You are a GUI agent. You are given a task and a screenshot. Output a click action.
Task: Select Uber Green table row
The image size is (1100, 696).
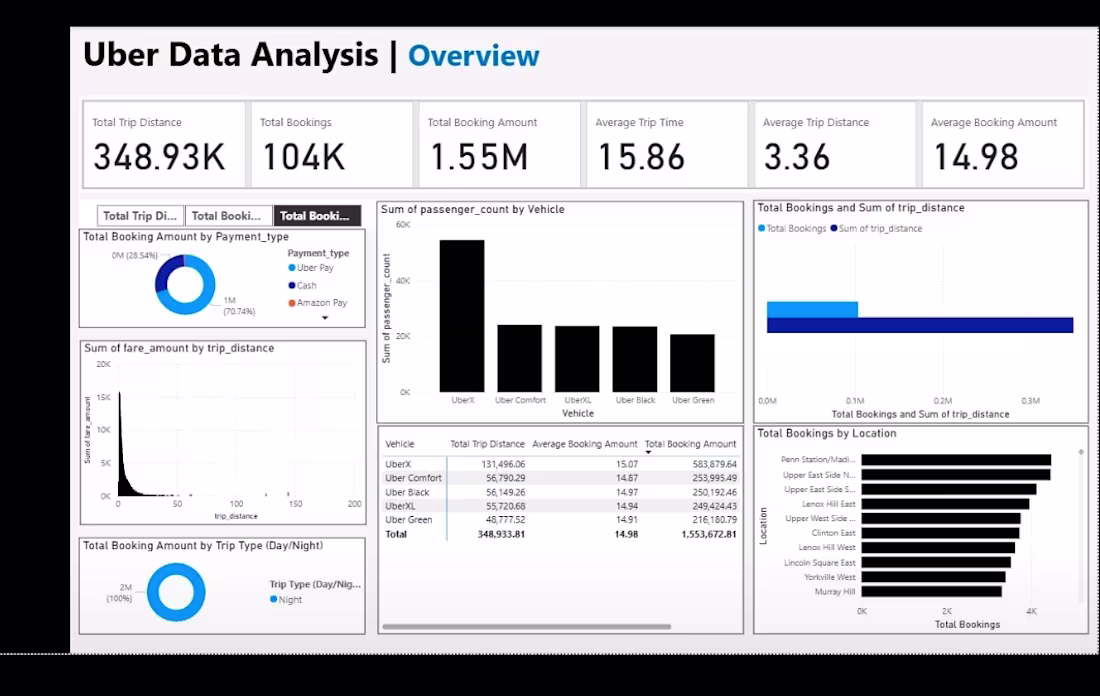point(561,520)
